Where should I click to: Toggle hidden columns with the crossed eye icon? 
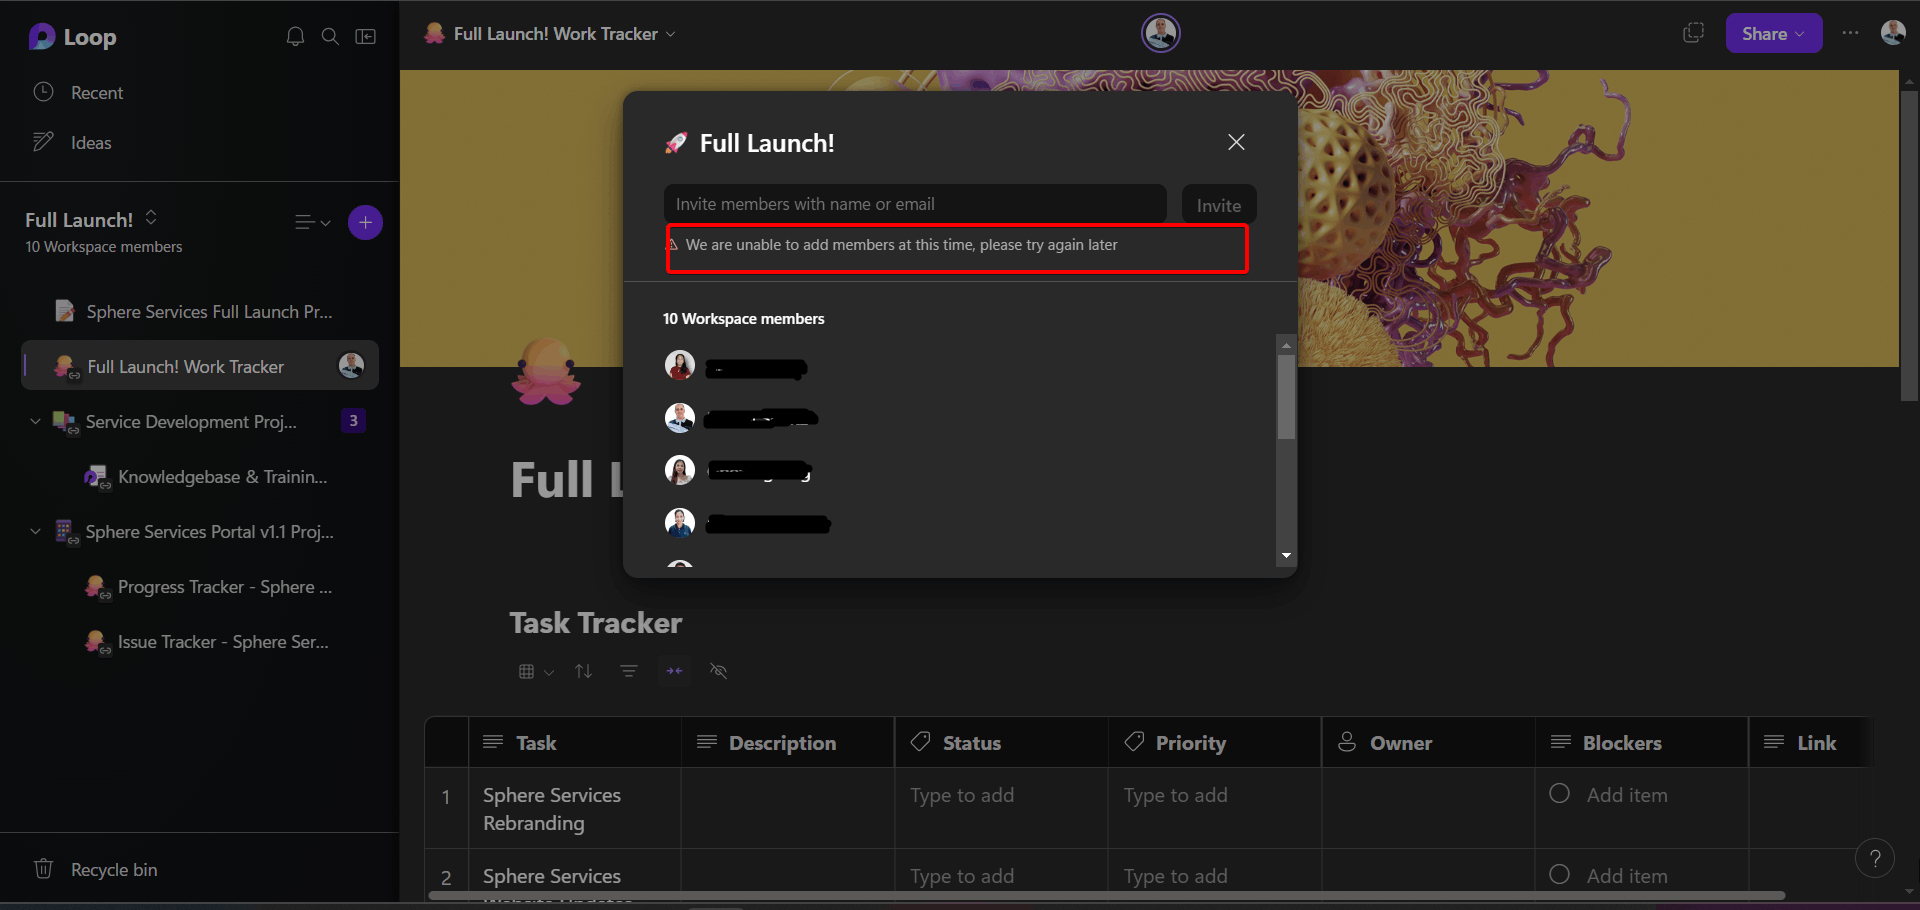point(718,671)
